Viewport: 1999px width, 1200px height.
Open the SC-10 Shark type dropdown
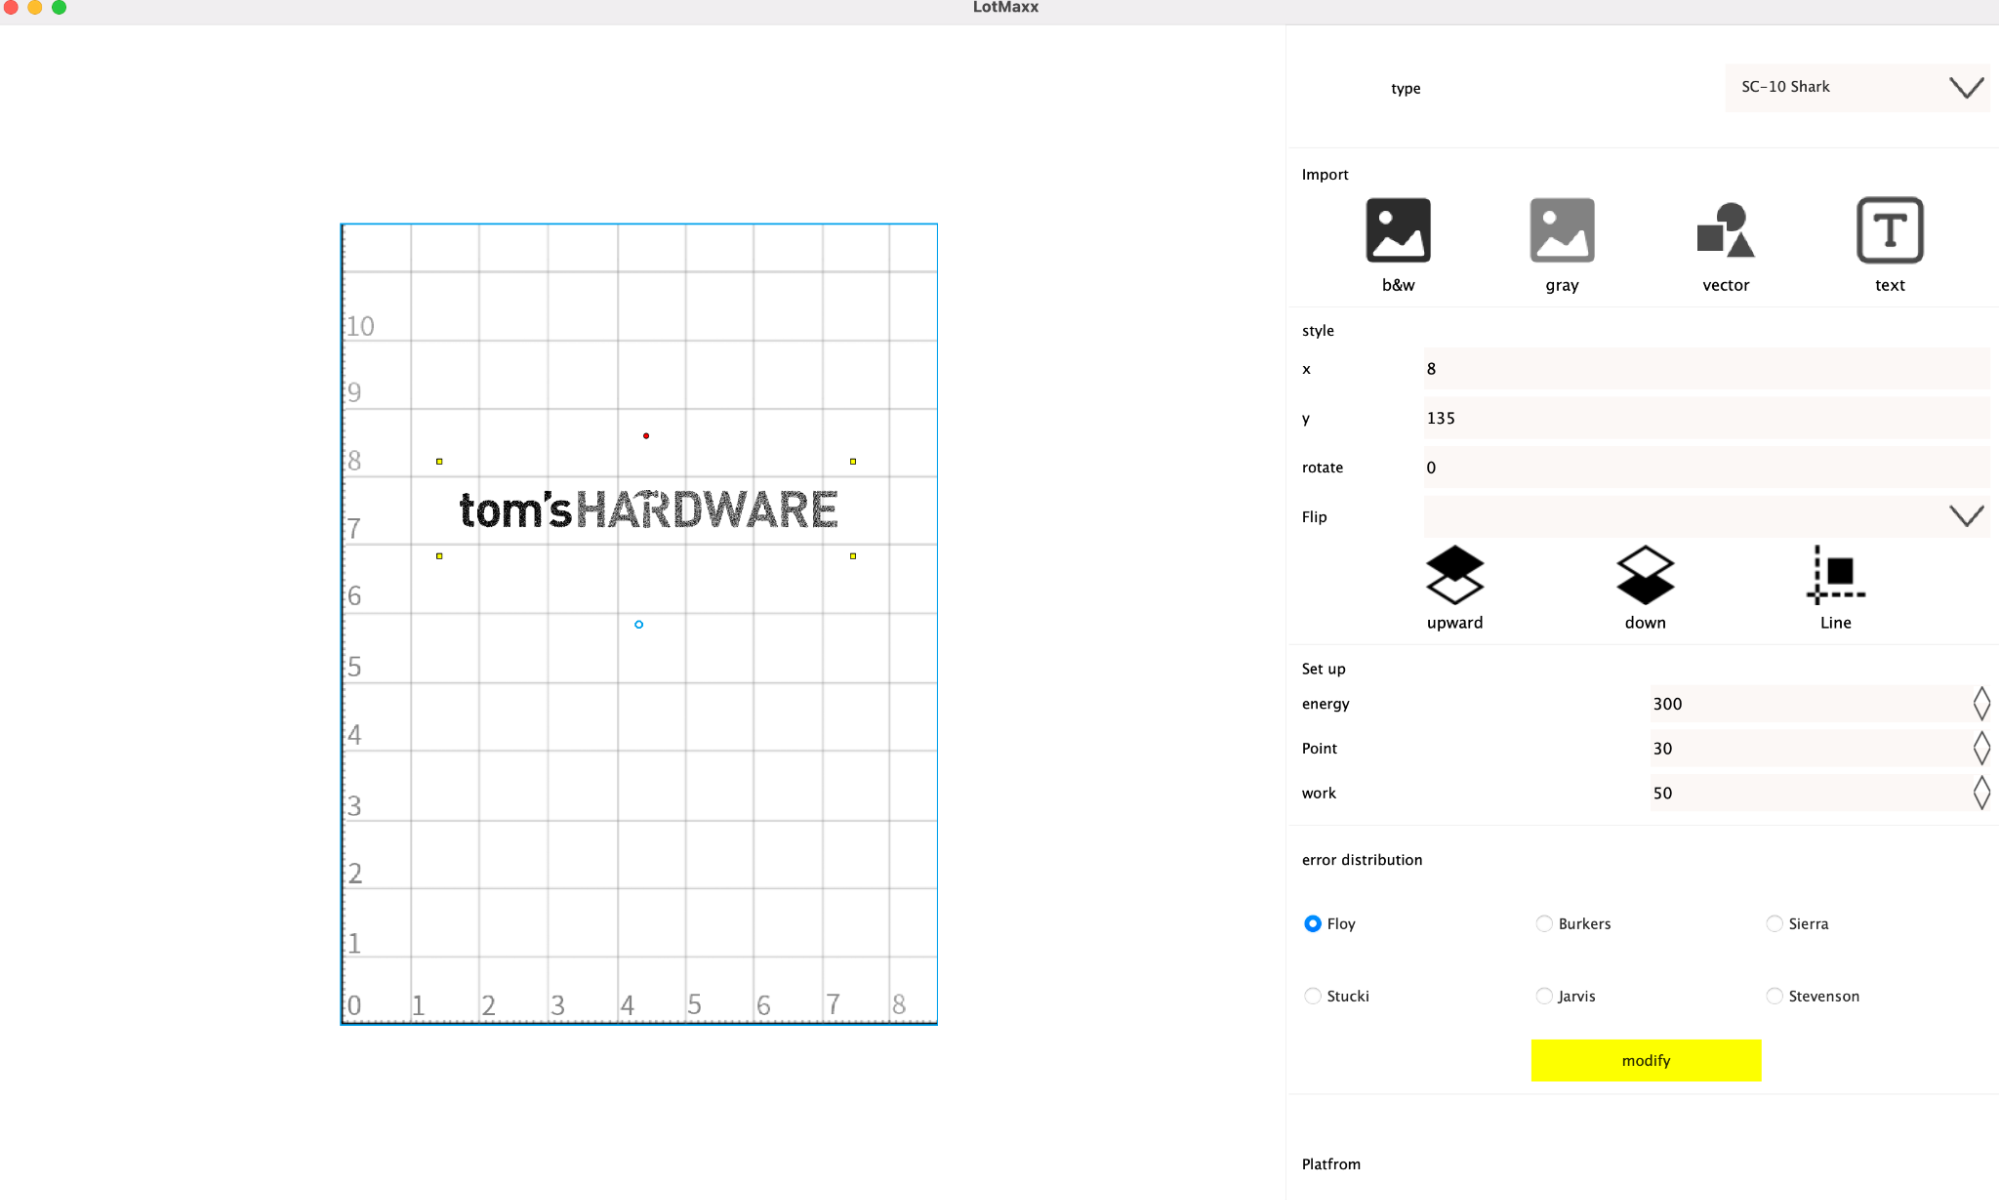pyautogui.click(x=1857, y=88)
